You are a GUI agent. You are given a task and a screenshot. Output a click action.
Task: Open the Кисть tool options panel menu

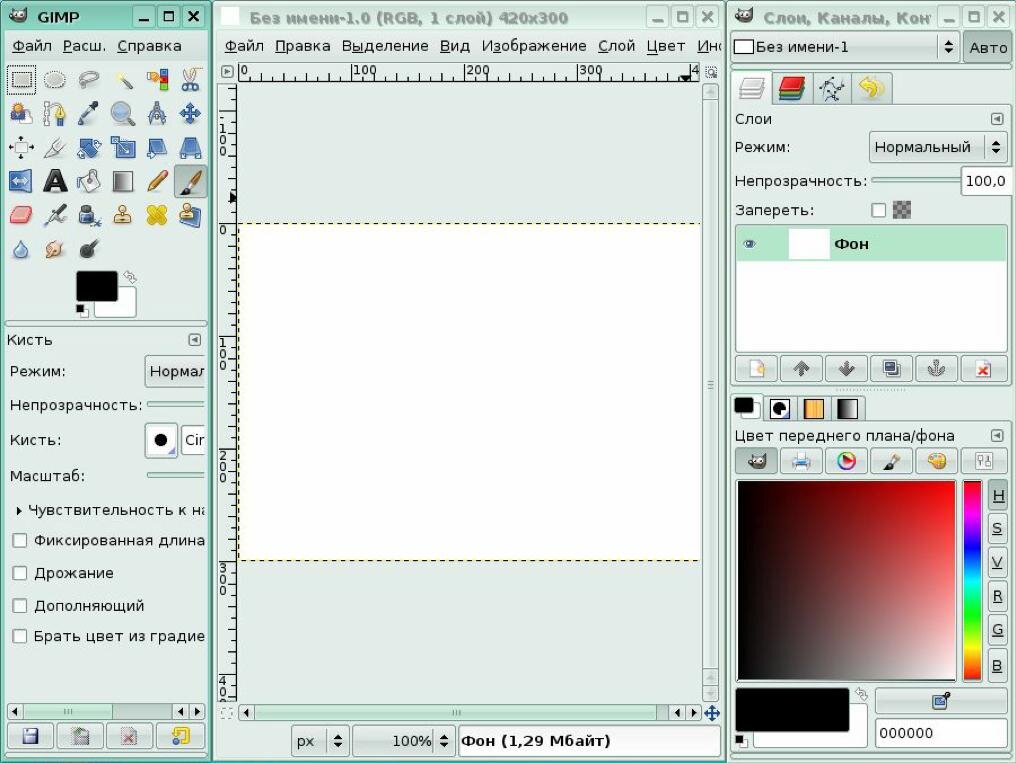click(194, 340)
